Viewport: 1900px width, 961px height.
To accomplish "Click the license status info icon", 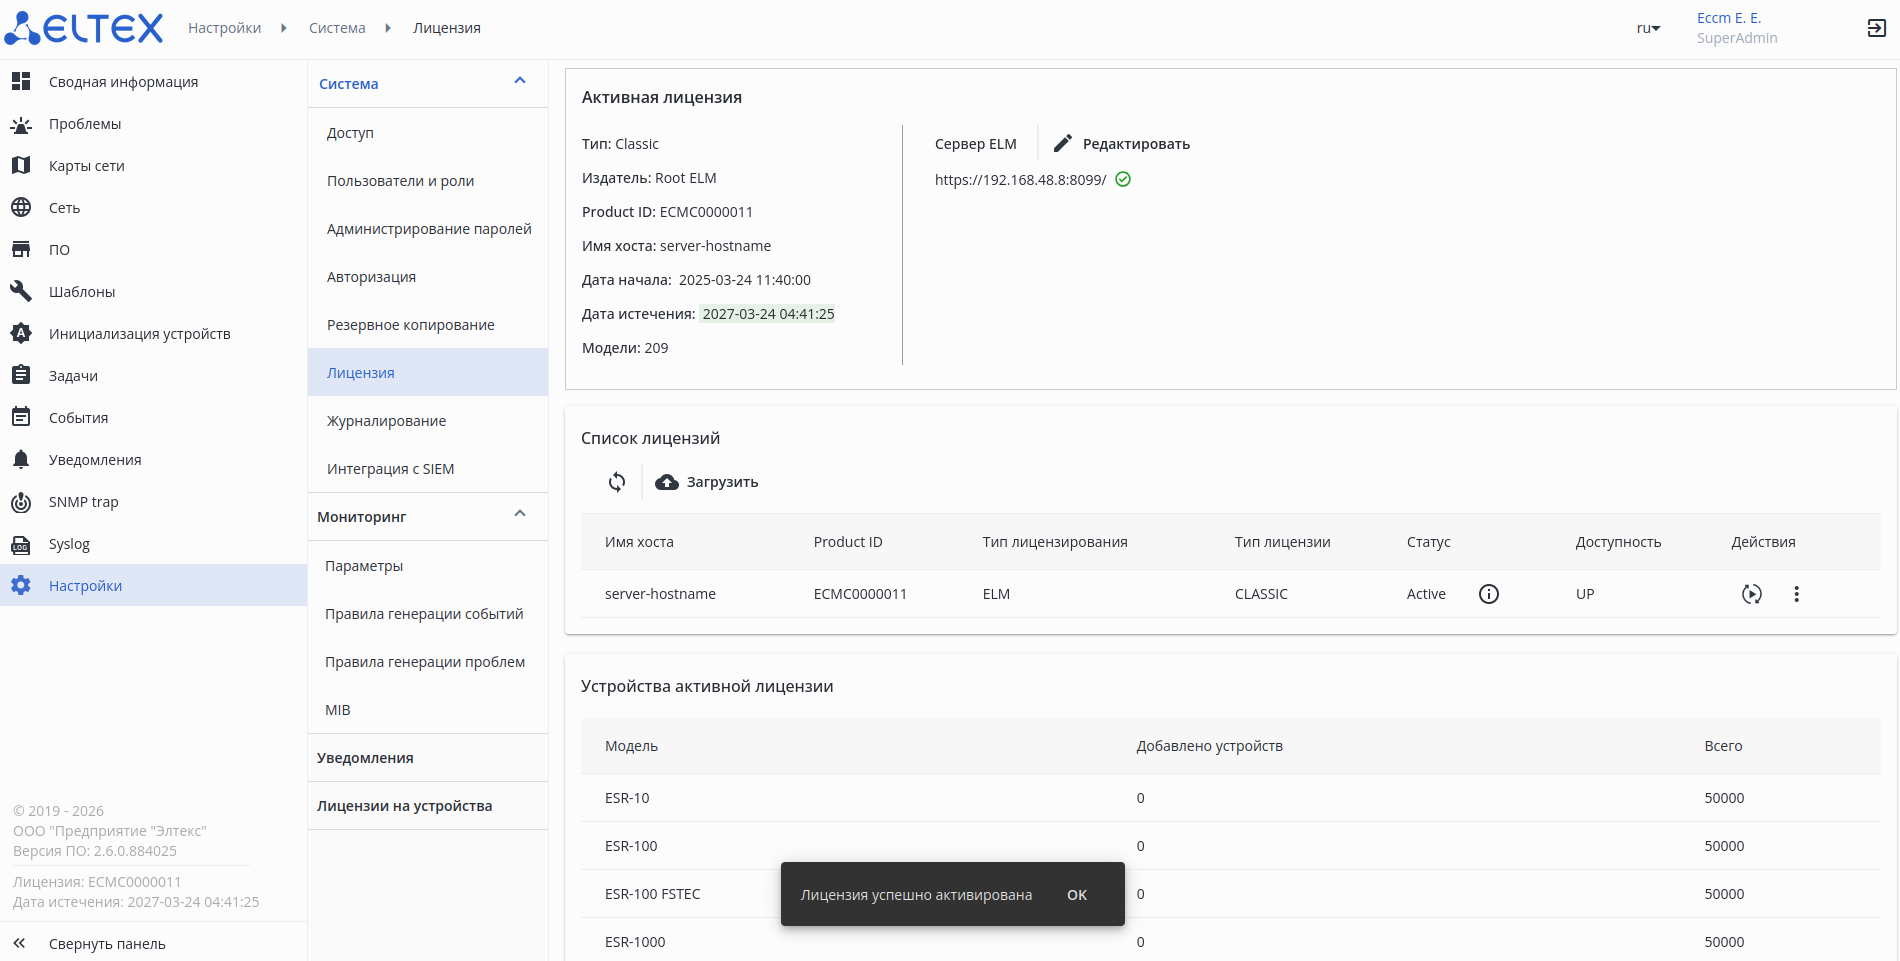I will (1488, 594).
